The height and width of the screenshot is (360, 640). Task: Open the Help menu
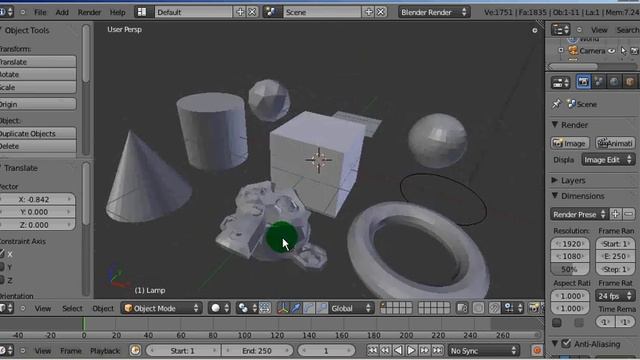click(118, 12)
